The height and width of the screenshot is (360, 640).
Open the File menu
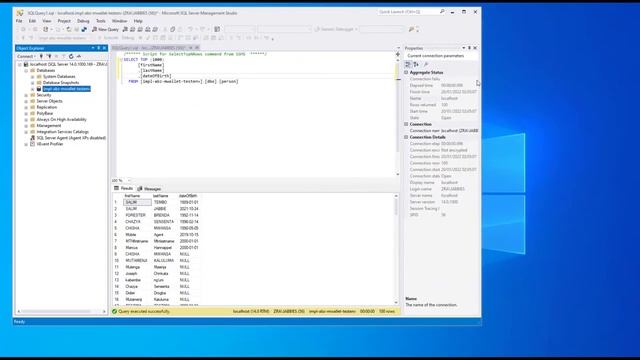tap(19, 21)
